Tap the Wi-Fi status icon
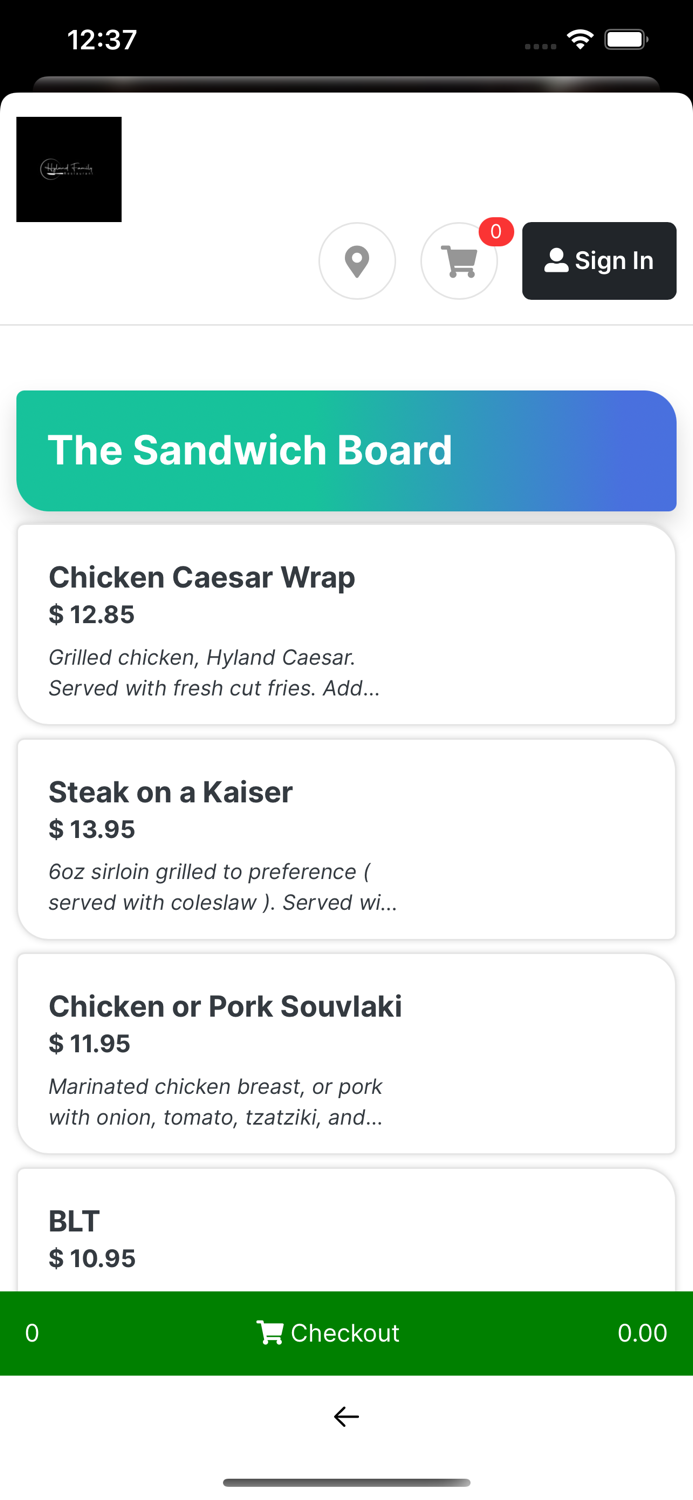The image size is (693, 1500). click(x=580, y=40)
